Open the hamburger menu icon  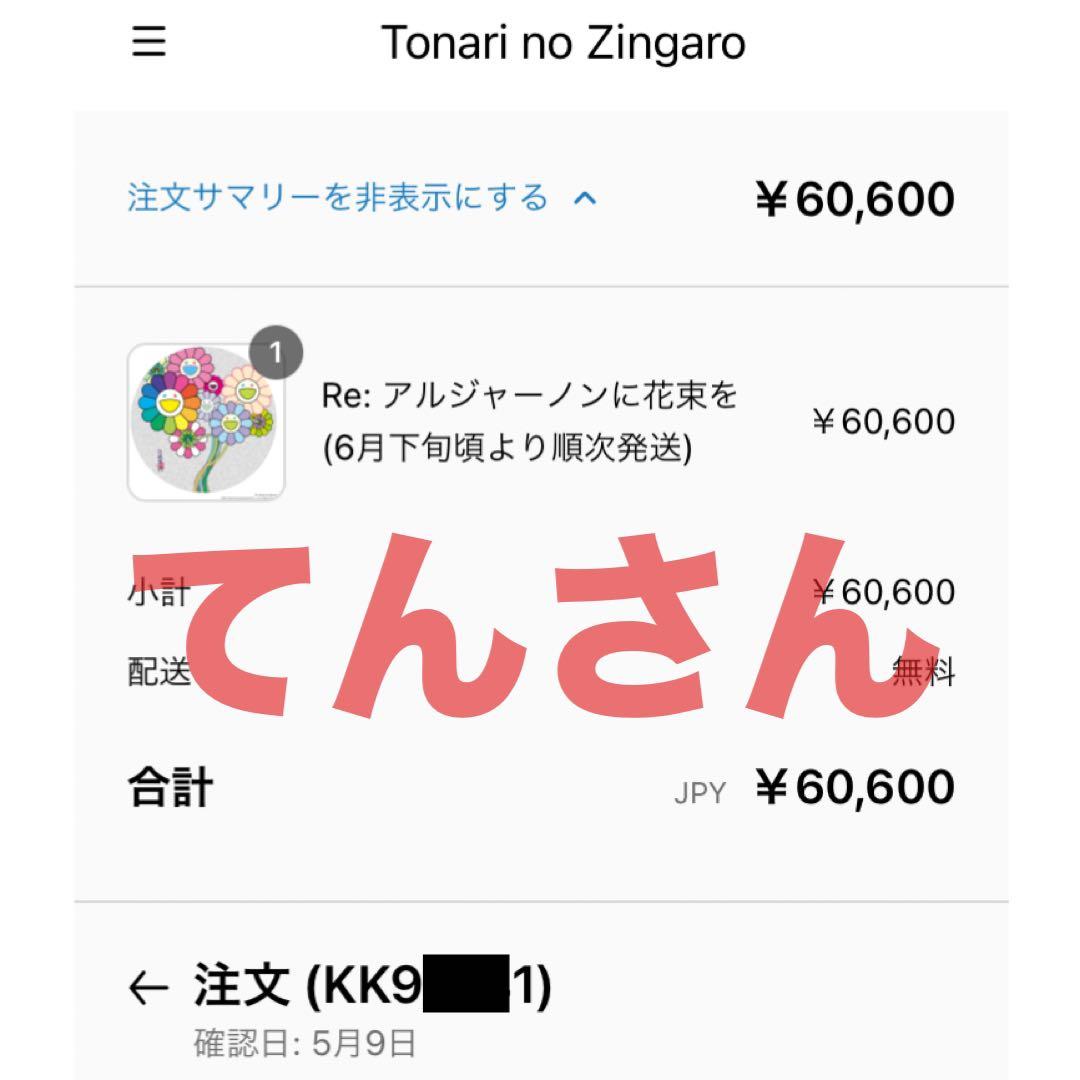(x=148, y=42)
